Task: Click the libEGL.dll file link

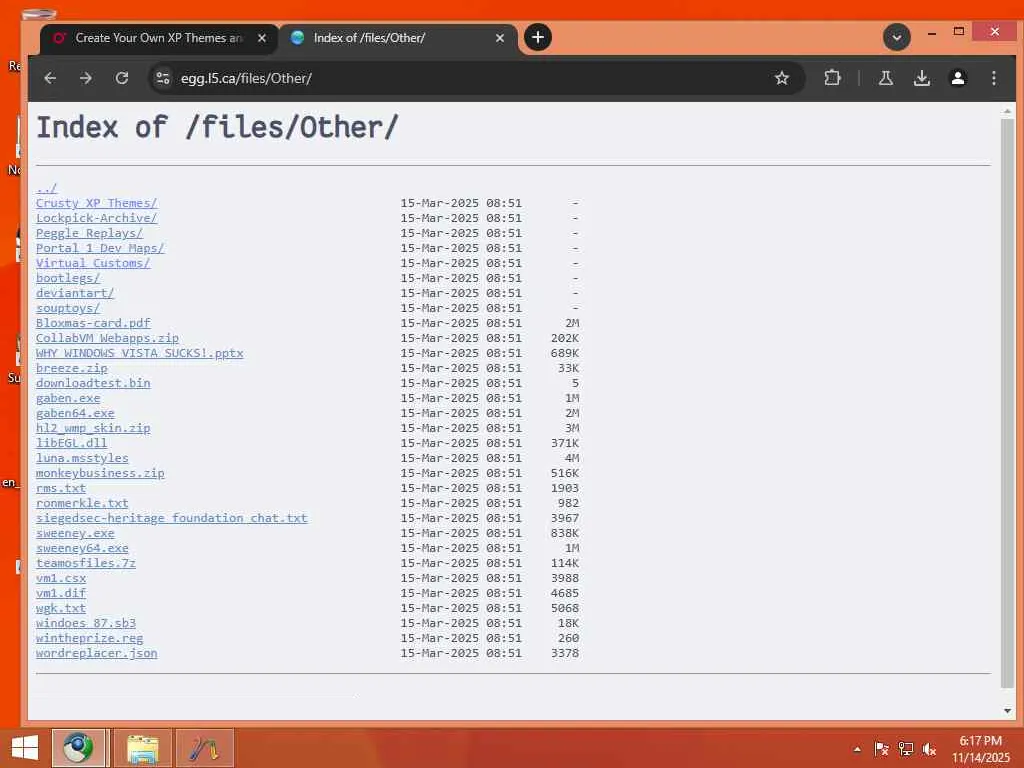Action: 71,443
